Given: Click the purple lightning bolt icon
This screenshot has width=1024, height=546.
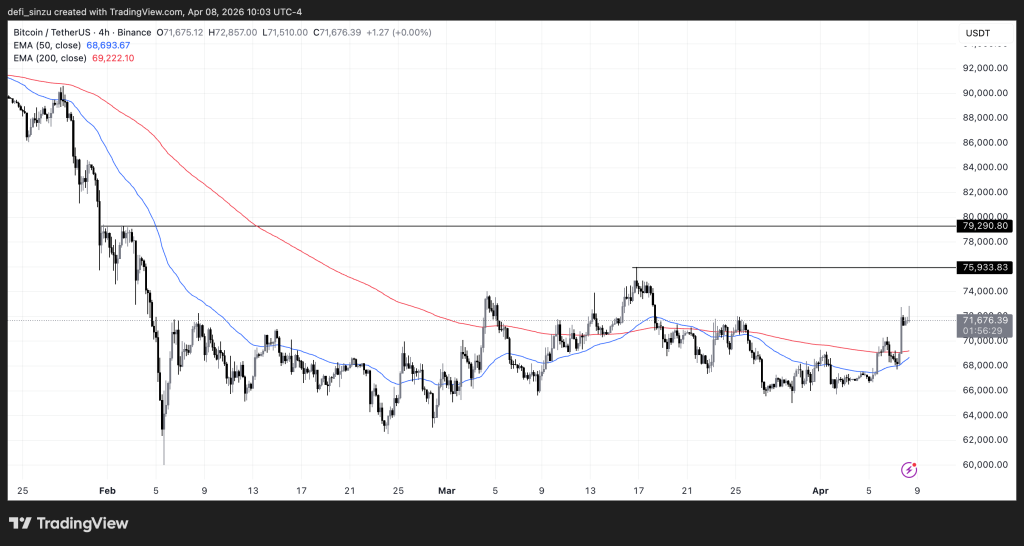Looking at the screenshot, I should click(x=910, y=469).
